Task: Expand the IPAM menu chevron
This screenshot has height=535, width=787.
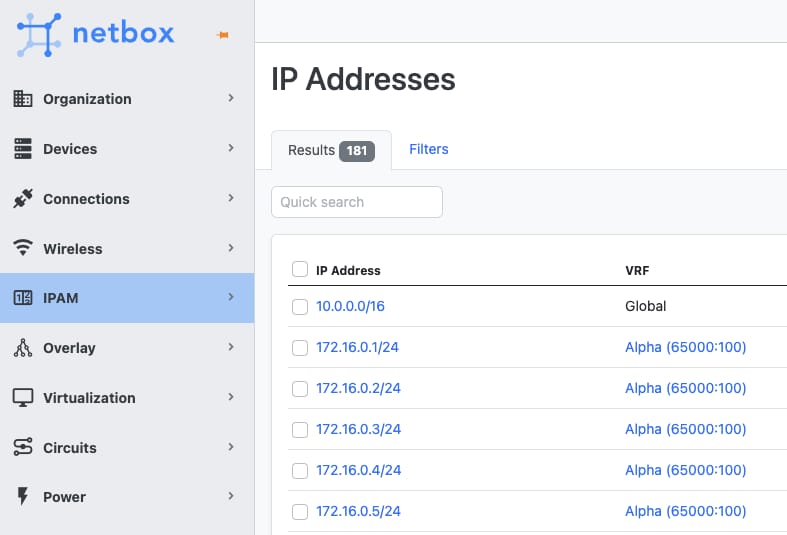Action: click(x=231, y=297)
